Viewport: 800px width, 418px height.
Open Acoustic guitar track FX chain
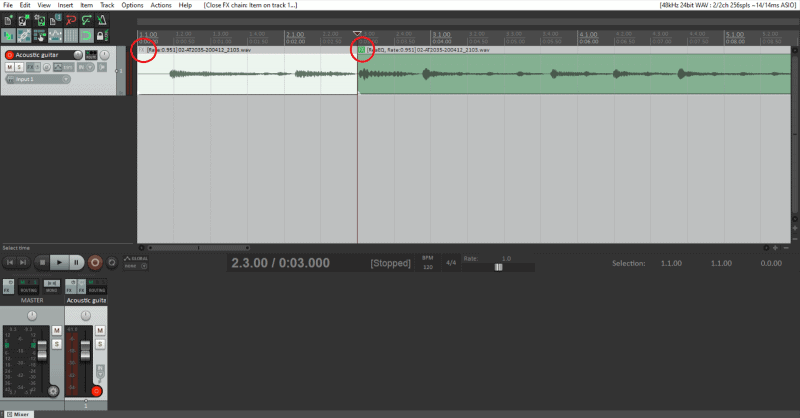pyautogui.click(x=31, y=67)
